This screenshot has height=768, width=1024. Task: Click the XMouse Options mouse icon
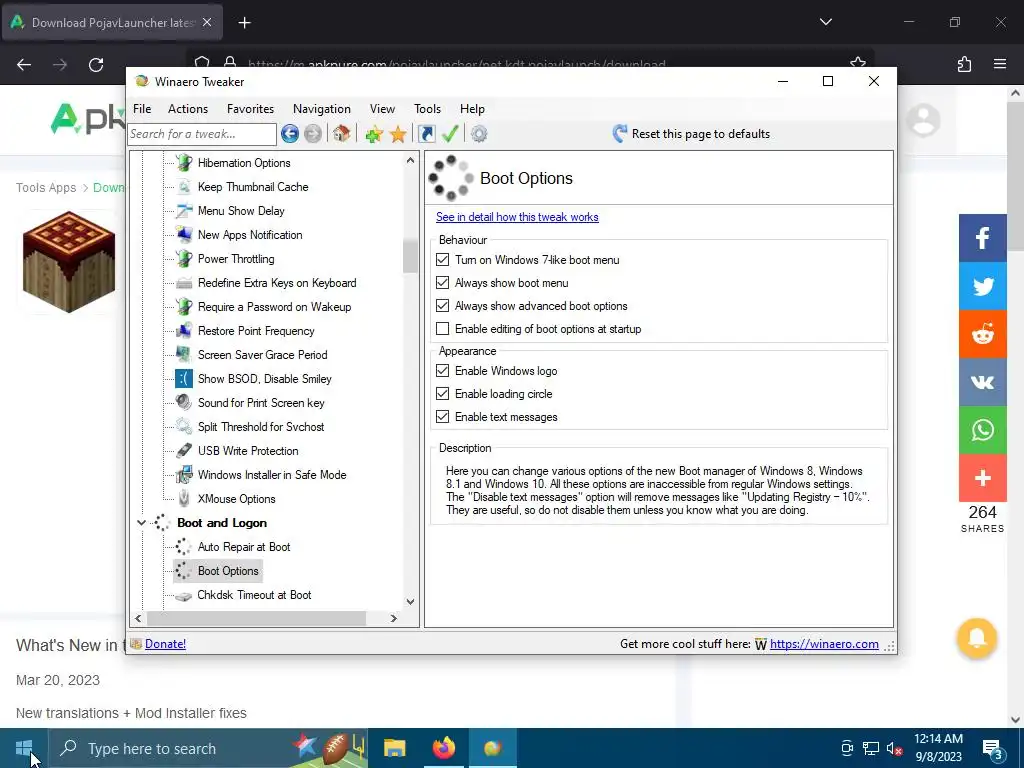point(184,499)
